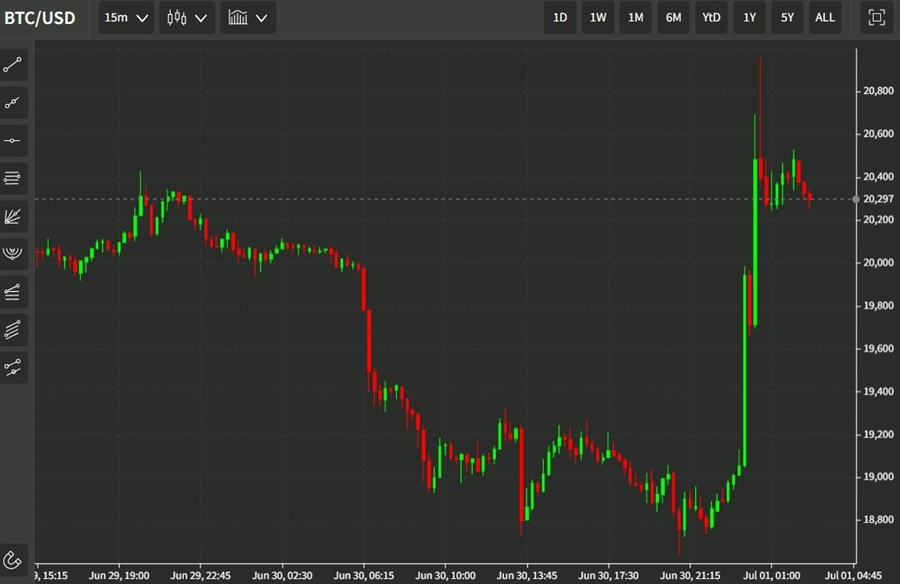
Task: Open the indicators dropdown
Action: (x=248, y=17)
